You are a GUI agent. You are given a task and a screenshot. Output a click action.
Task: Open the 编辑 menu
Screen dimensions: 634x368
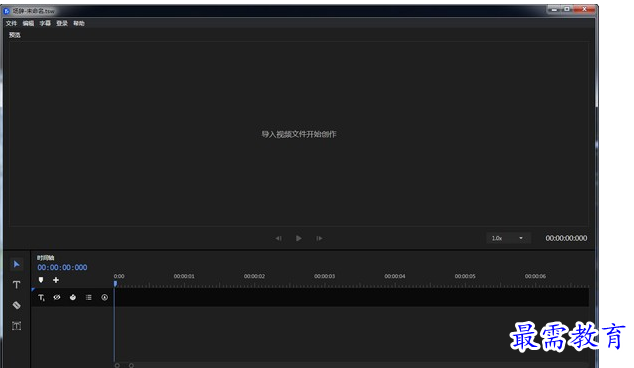point(28,23)
